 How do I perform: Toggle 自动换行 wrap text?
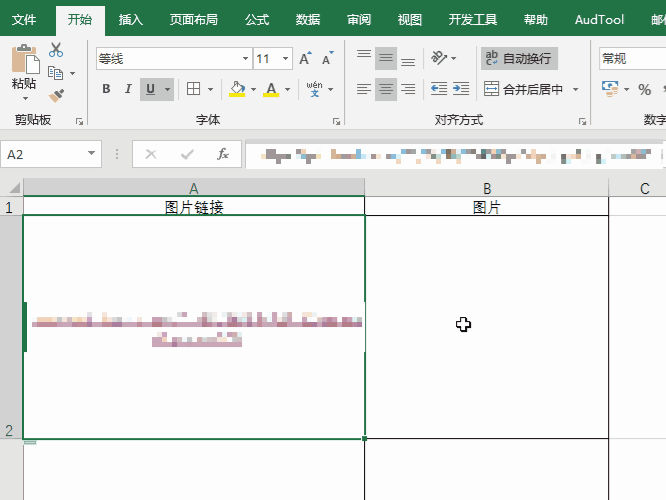519,59
